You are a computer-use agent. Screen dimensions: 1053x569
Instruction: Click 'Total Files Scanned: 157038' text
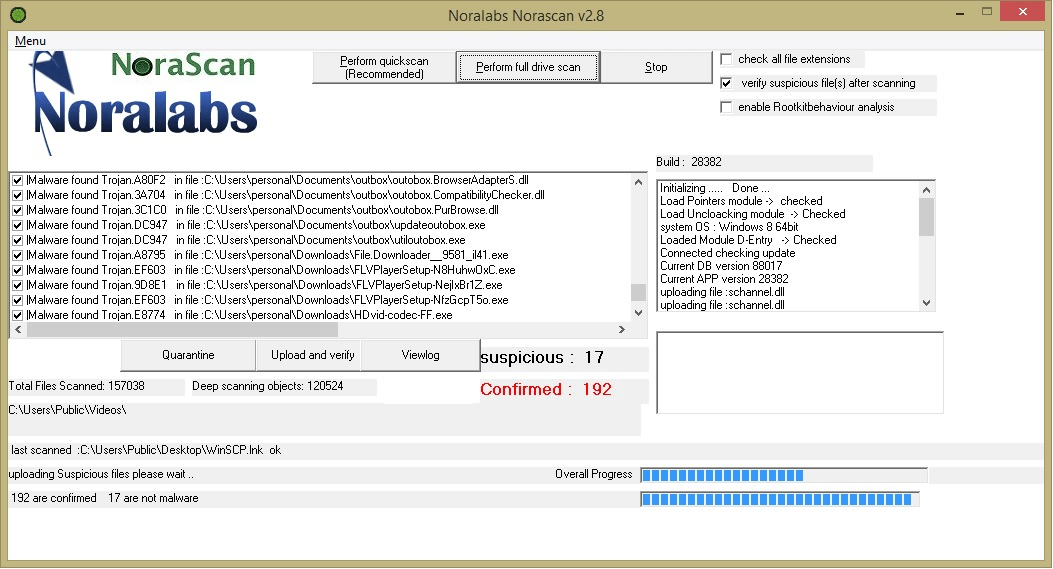click(77, 386)
